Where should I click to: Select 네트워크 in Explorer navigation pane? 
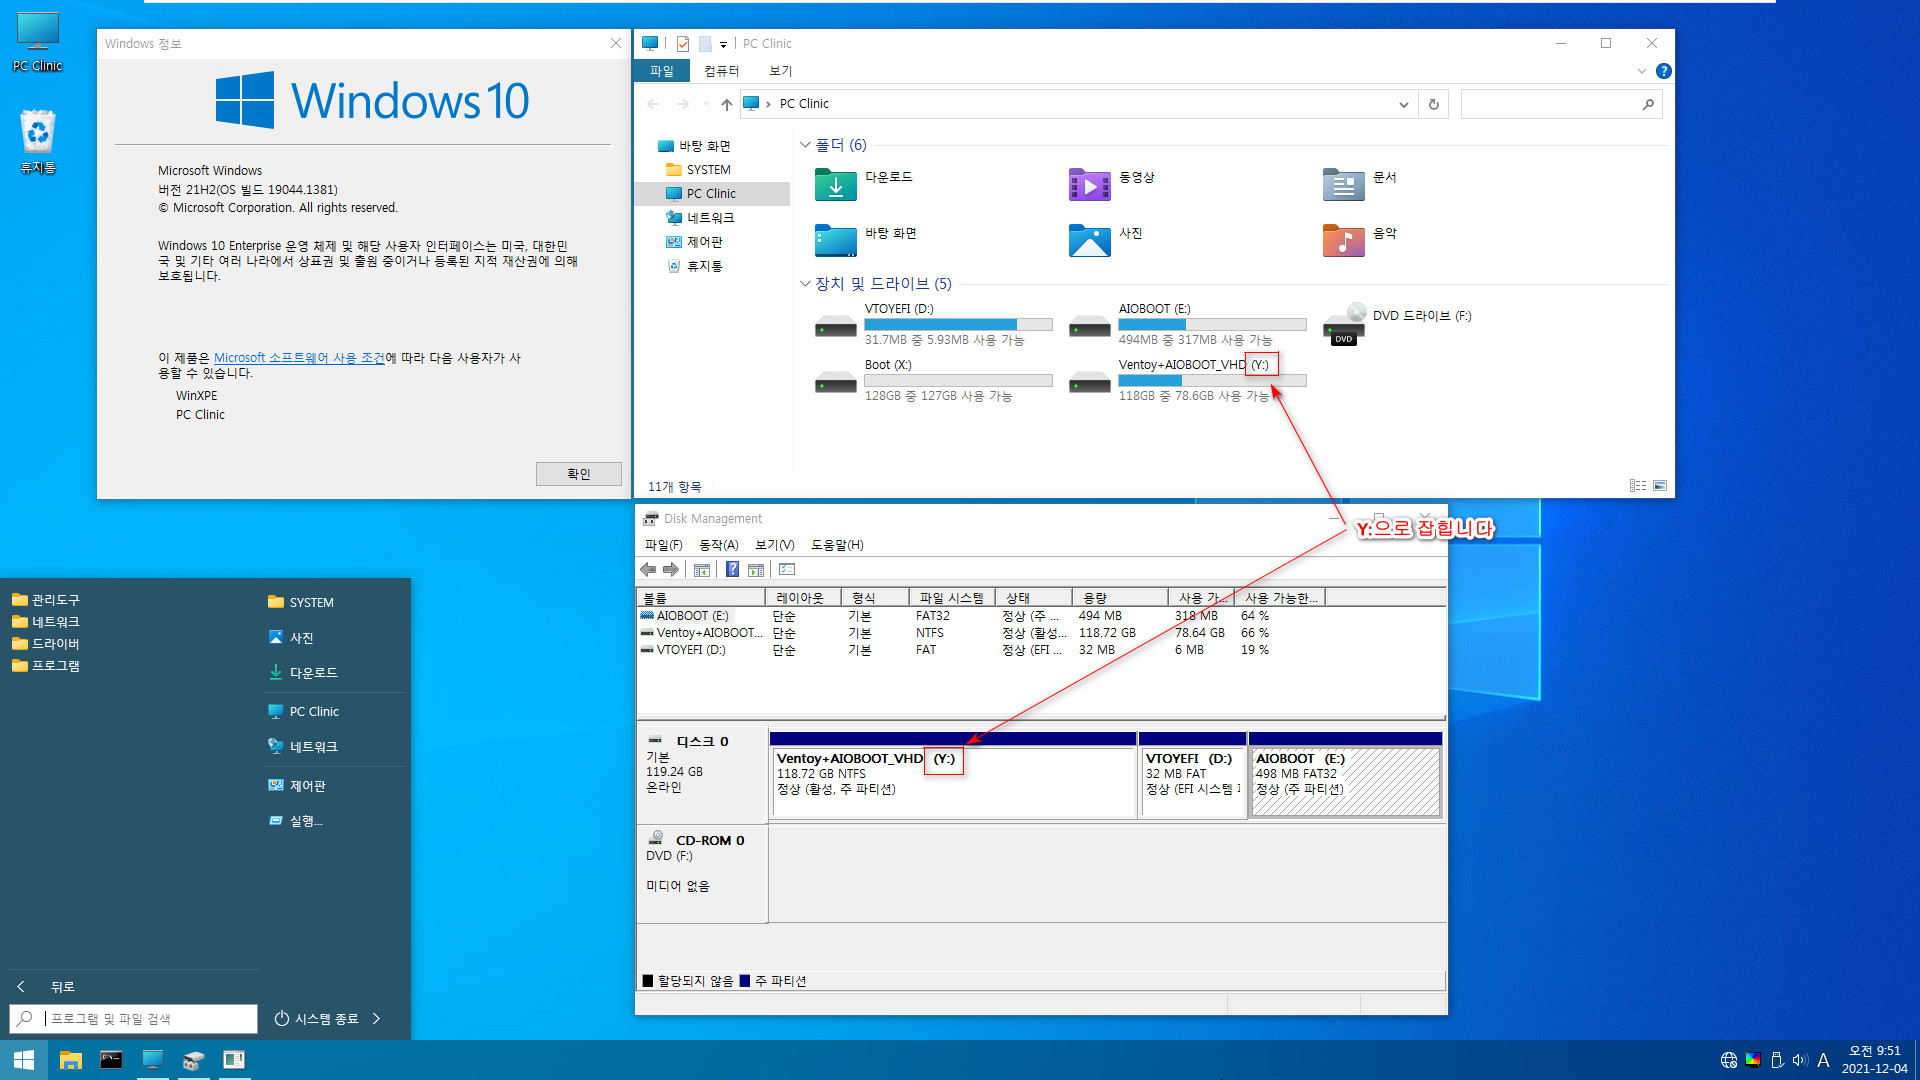tap(710, 218)
